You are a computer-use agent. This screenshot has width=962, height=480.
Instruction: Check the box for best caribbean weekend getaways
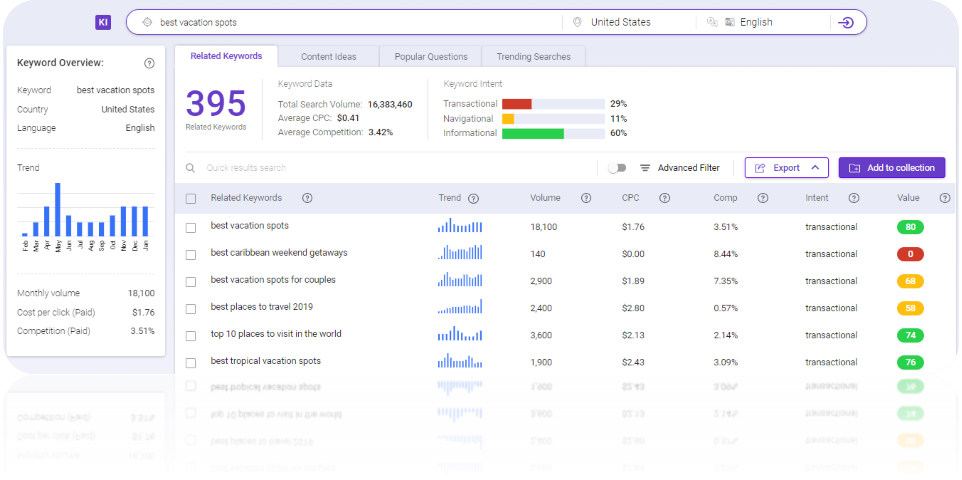click(191, 255)
